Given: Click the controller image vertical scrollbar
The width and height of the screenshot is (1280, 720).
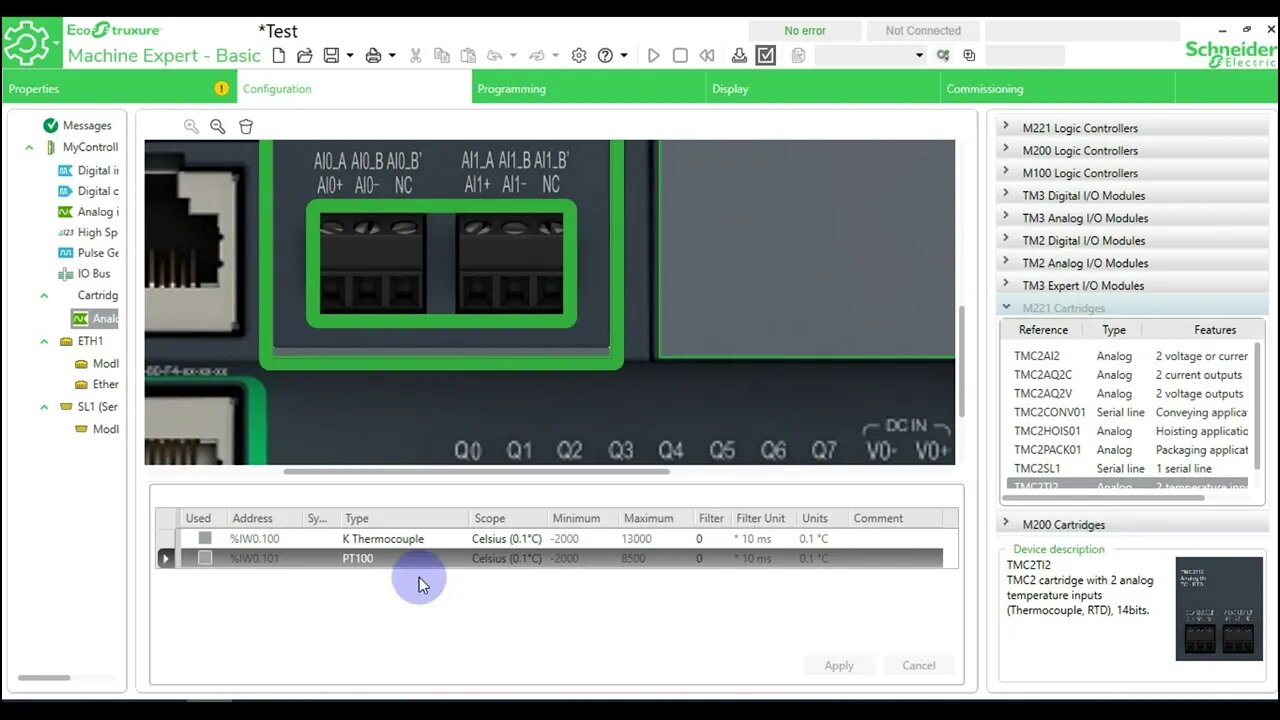Looking at the screenshot, I should pos(962,360).
